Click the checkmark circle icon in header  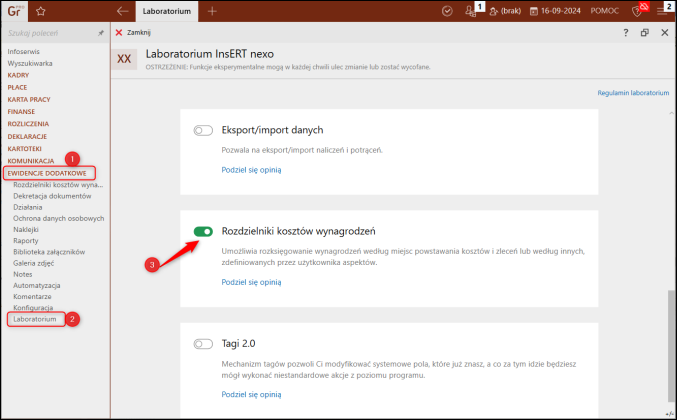(x=447, y=11)
